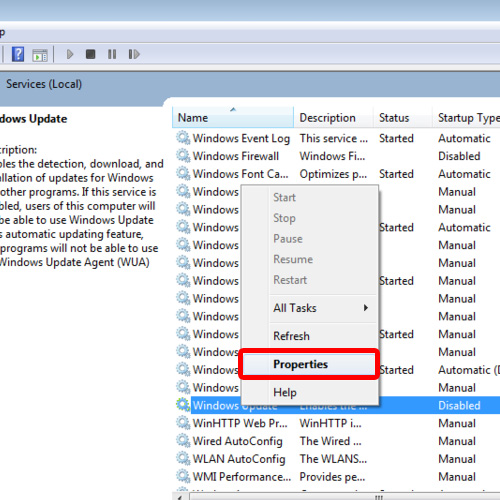
Task: Select Refresh from the context menu
Action: coord(309,336)
